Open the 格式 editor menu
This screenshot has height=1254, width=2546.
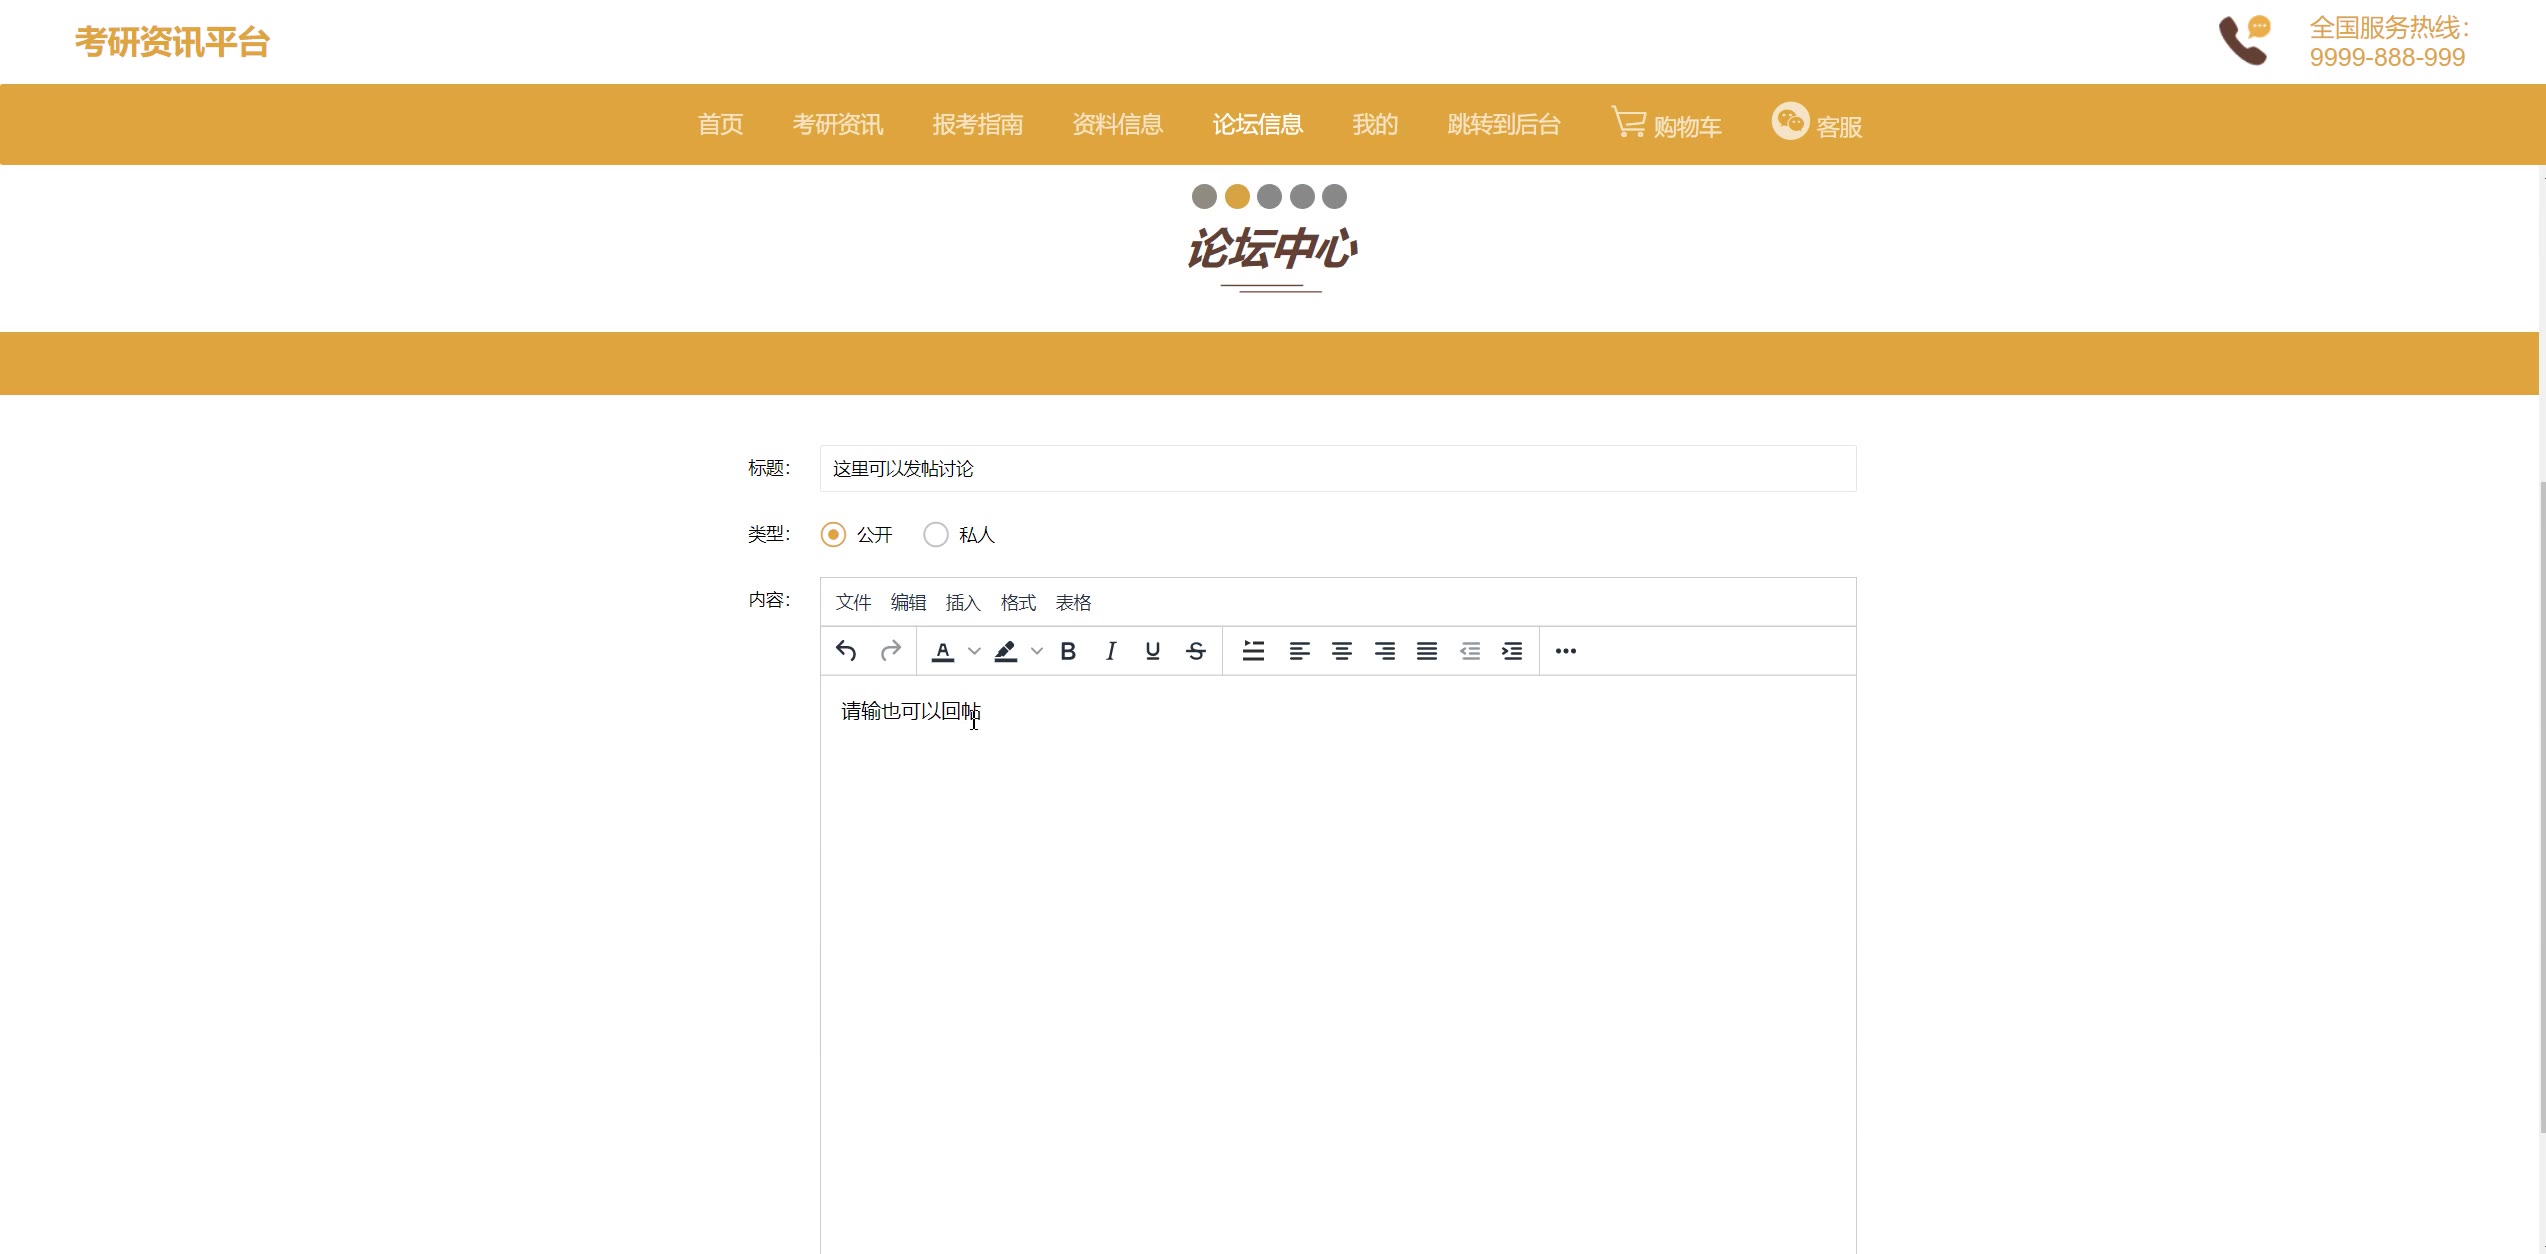pyautogui.click(x=1018, y=603)
